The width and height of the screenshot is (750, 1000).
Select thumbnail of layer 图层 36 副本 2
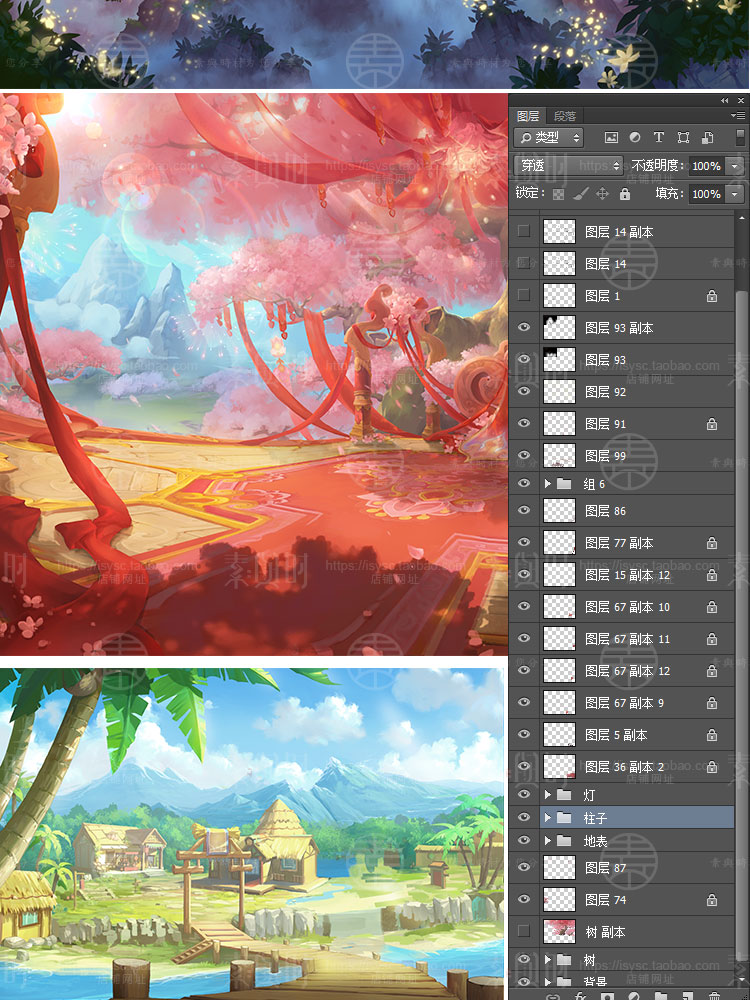click(559, 766)
